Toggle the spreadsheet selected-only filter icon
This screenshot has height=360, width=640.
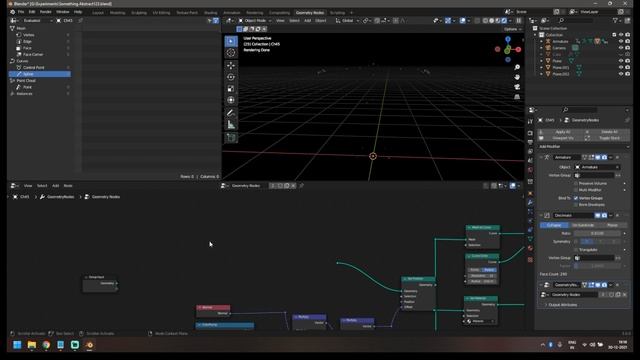(x=209, y=20)
